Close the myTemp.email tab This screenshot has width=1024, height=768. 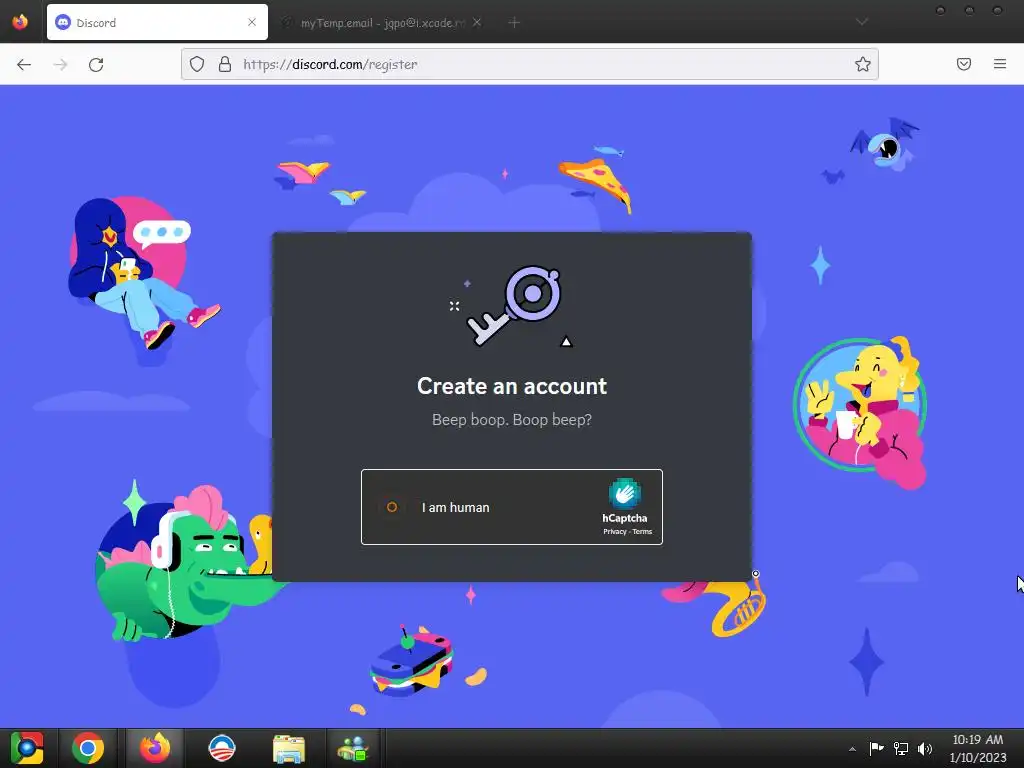click(477, 22)
